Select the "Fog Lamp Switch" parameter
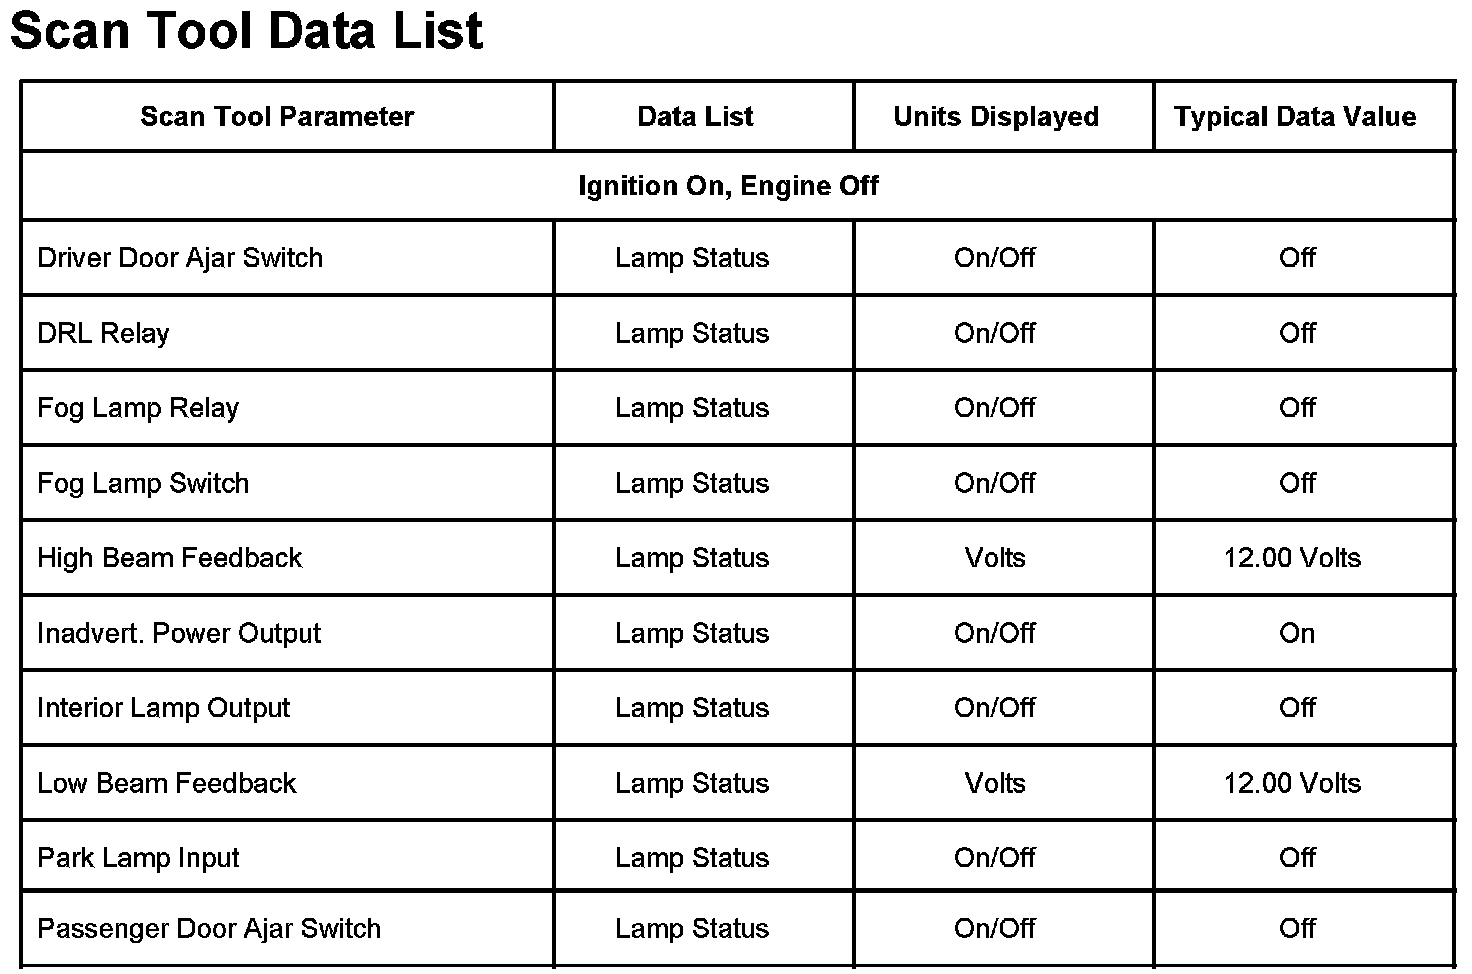 coord(143,483)
